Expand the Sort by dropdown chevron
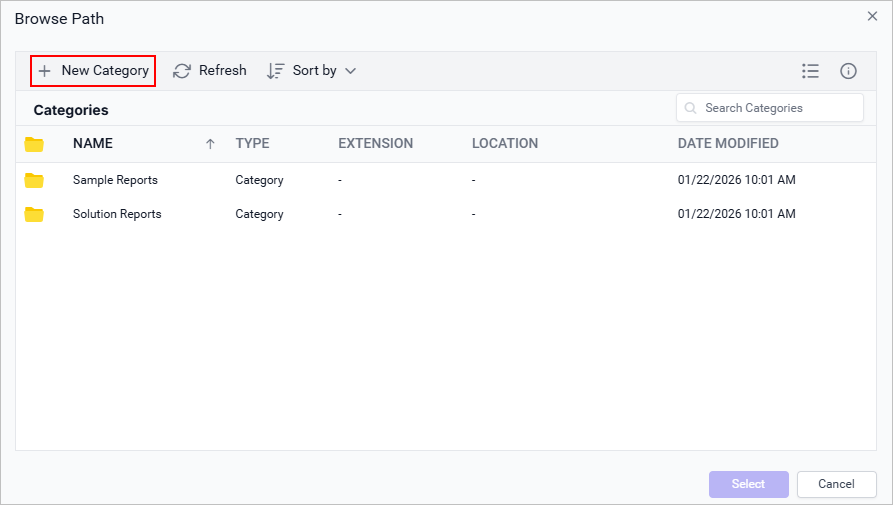893x505 pixels. point(350,71)
